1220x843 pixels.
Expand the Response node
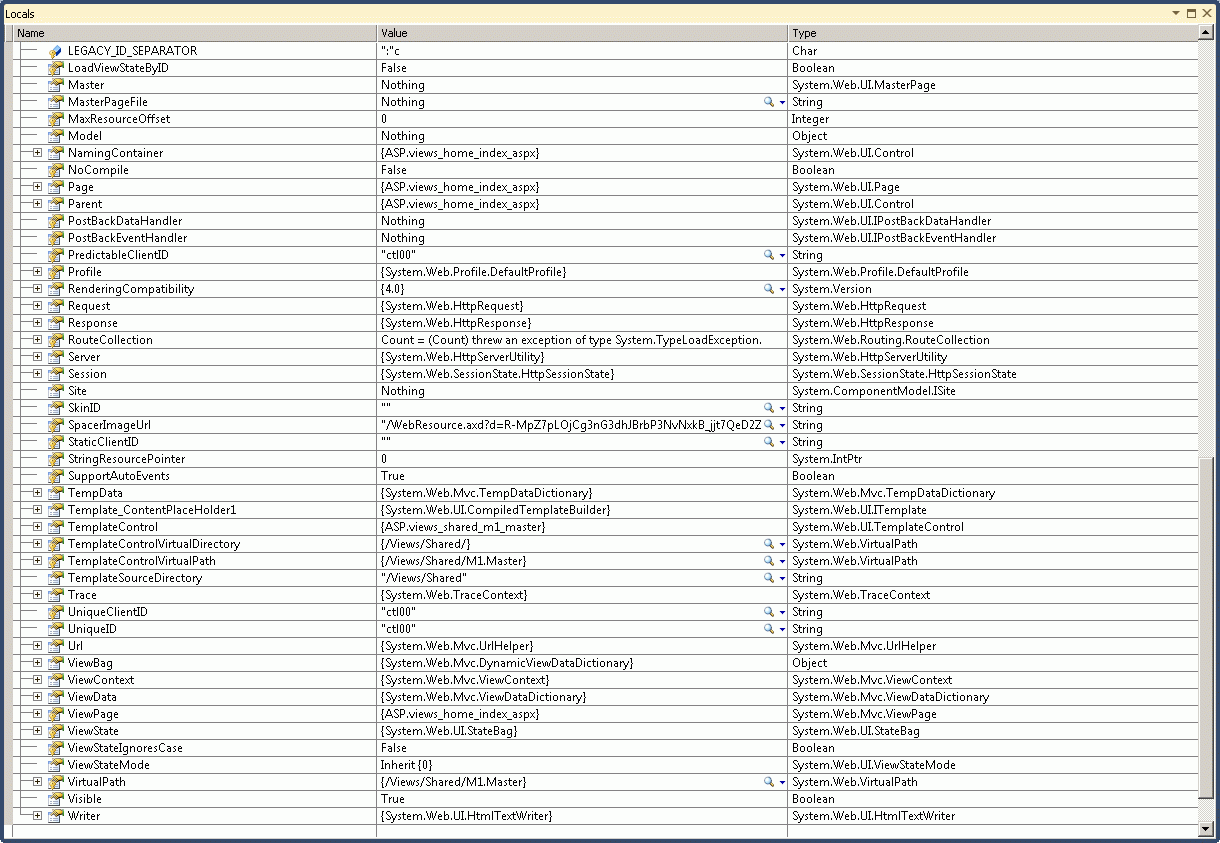tap(37, 323)
